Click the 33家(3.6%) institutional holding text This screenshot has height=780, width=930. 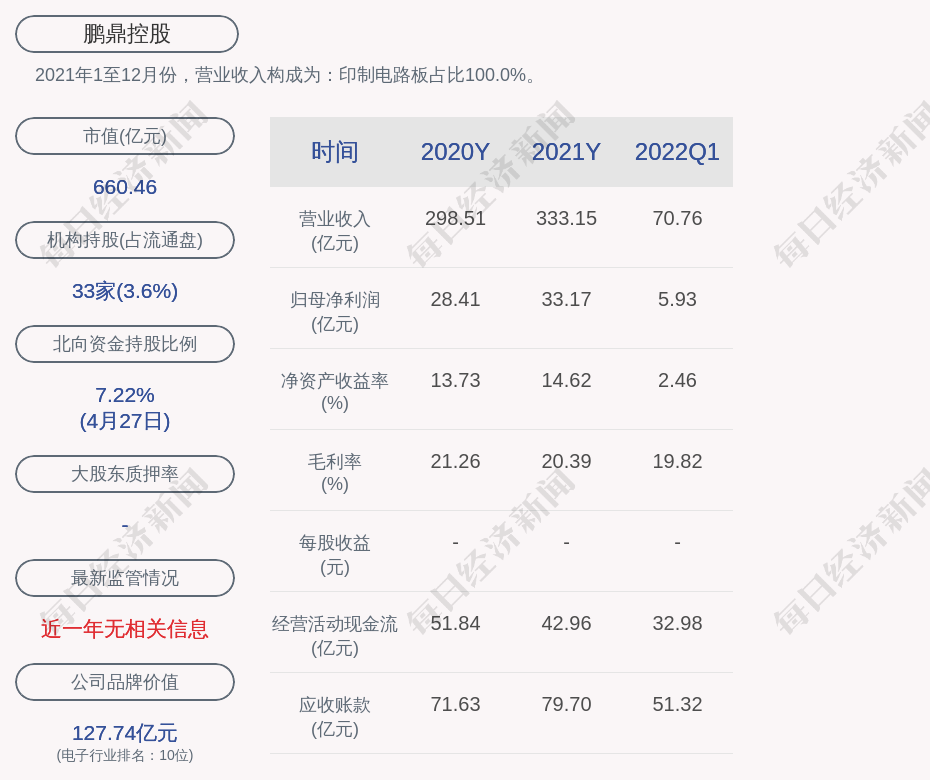click(x=125, y=291)
